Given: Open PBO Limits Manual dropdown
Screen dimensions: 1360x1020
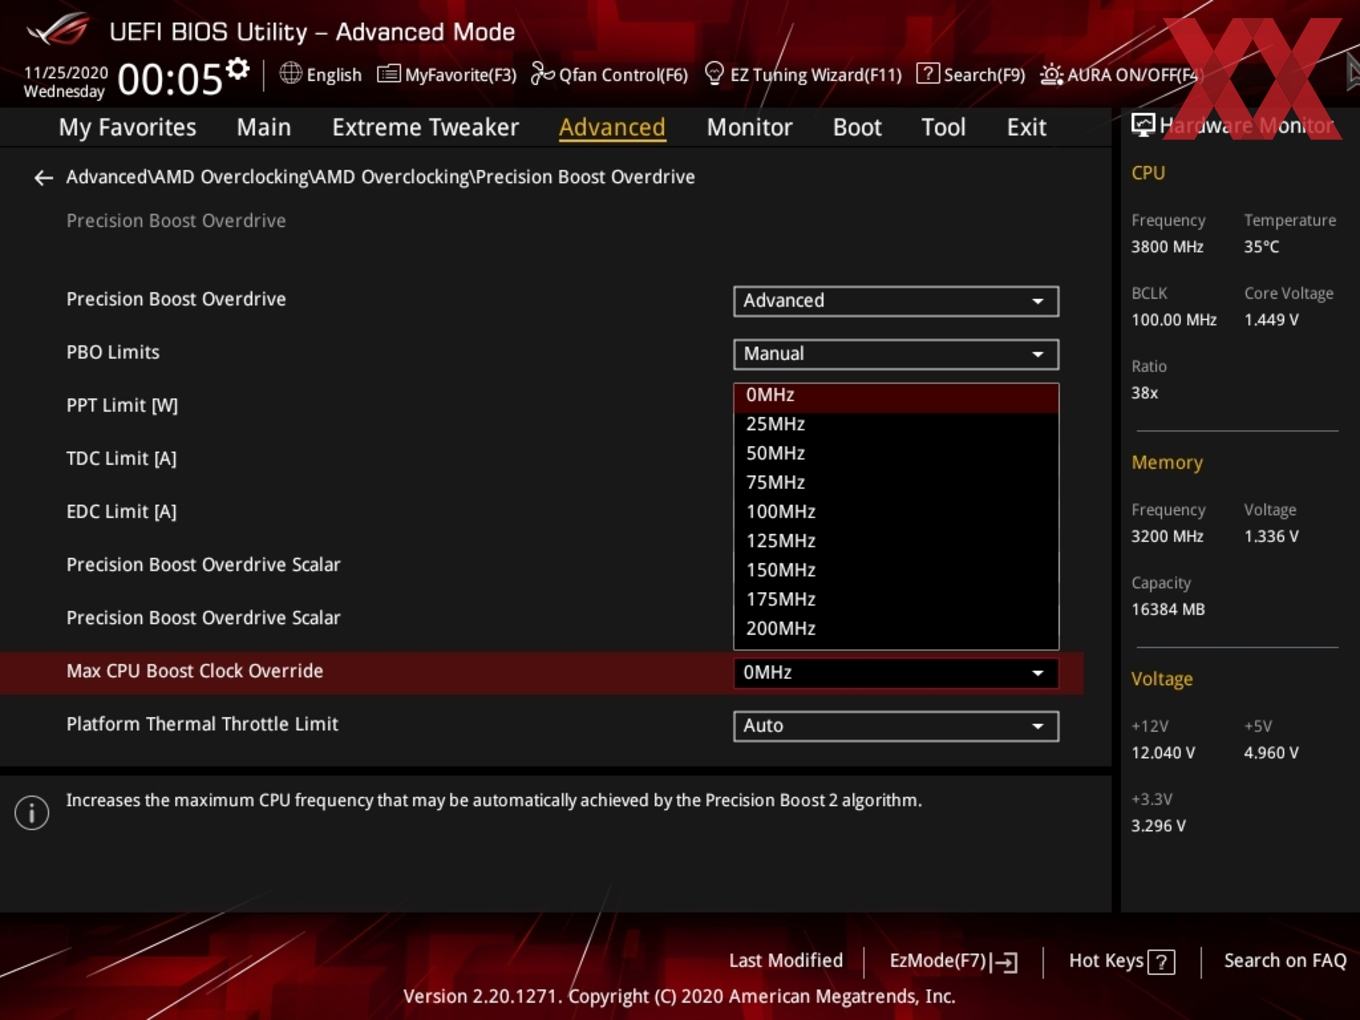Looking at the screenshot, I should 896,354.
